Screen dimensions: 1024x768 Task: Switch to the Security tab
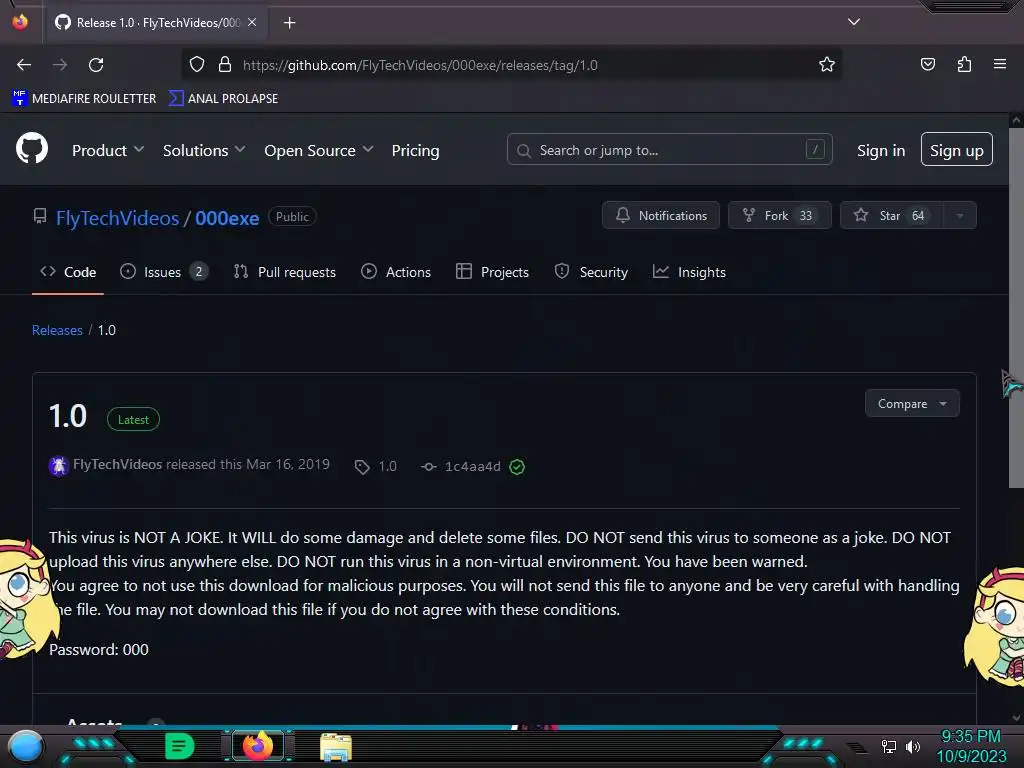pyautogui.click(x=591, y=272)
